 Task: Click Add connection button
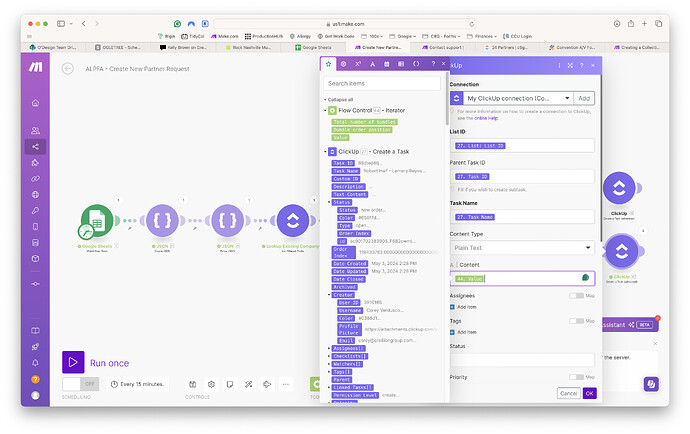point(584,98)
